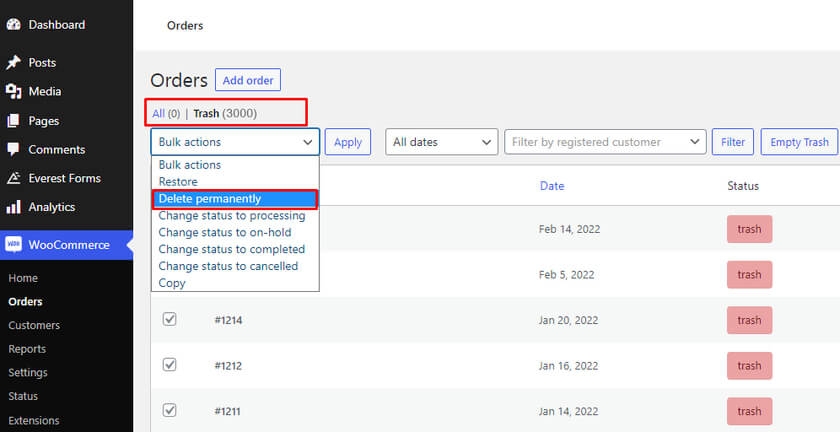840x432 pixels.
Task: Open the Posts menu
Action: 42,63
